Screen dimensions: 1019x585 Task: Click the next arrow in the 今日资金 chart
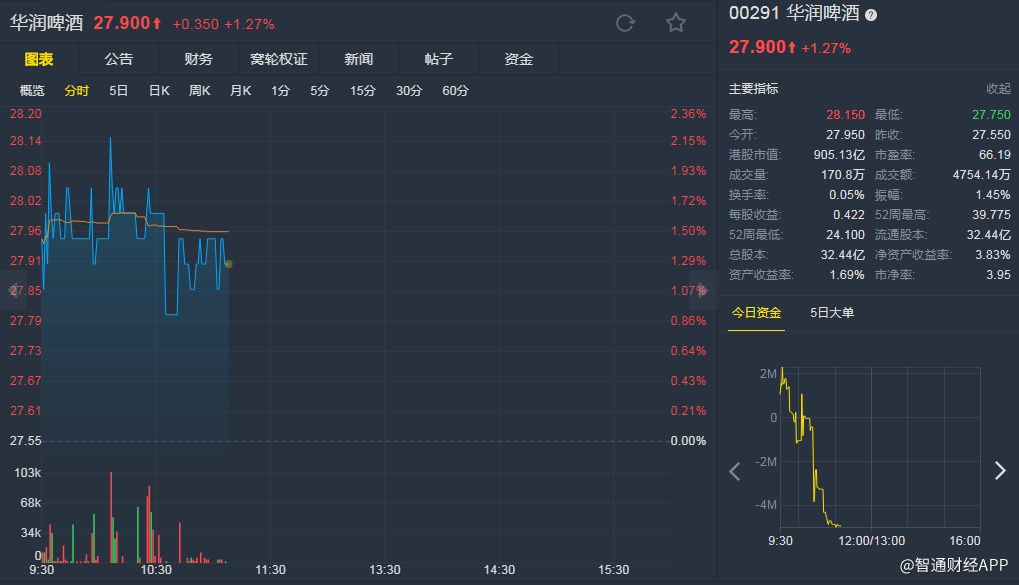(999, 471)
